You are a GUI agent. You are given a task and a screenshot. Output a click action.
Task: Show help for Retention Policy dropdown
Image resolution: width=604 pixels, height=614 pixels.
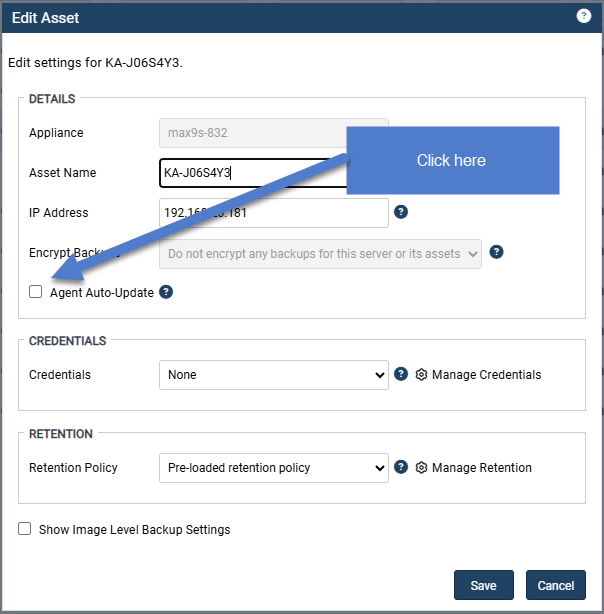click(401, 467)
